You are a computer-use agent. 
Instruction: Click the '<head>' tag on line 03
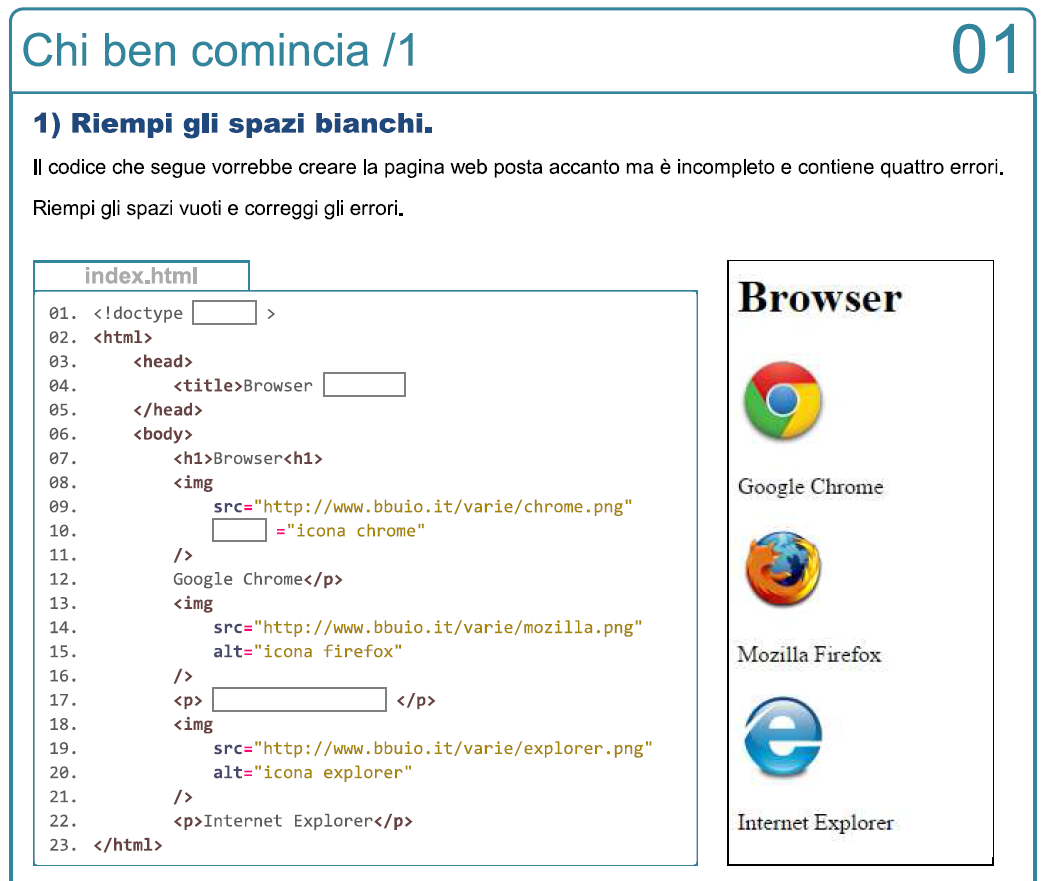coord(163,361)
